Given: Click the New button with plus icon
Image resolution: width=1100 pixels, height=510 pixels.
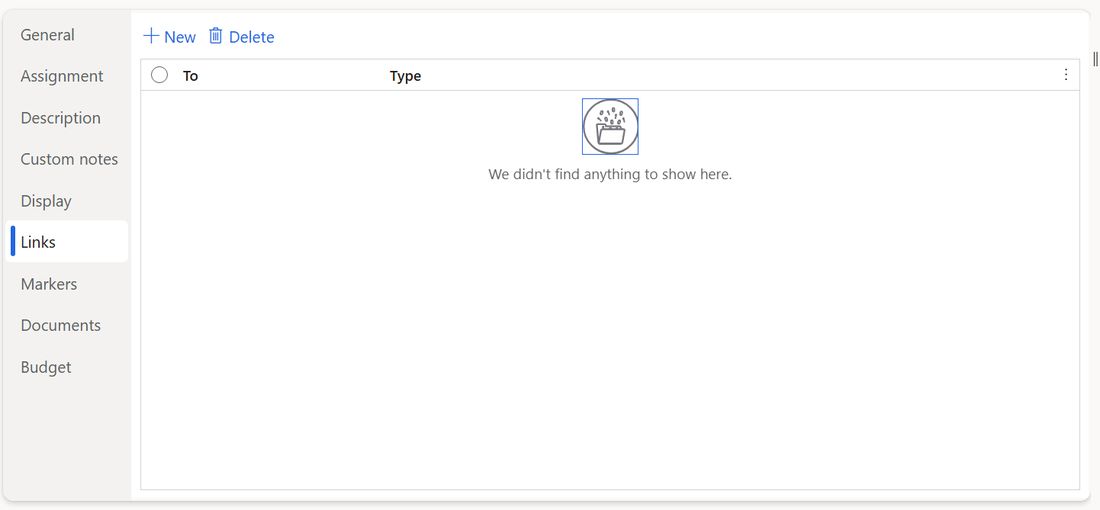Looking at the screenshot, I should [x=169, y=36].
